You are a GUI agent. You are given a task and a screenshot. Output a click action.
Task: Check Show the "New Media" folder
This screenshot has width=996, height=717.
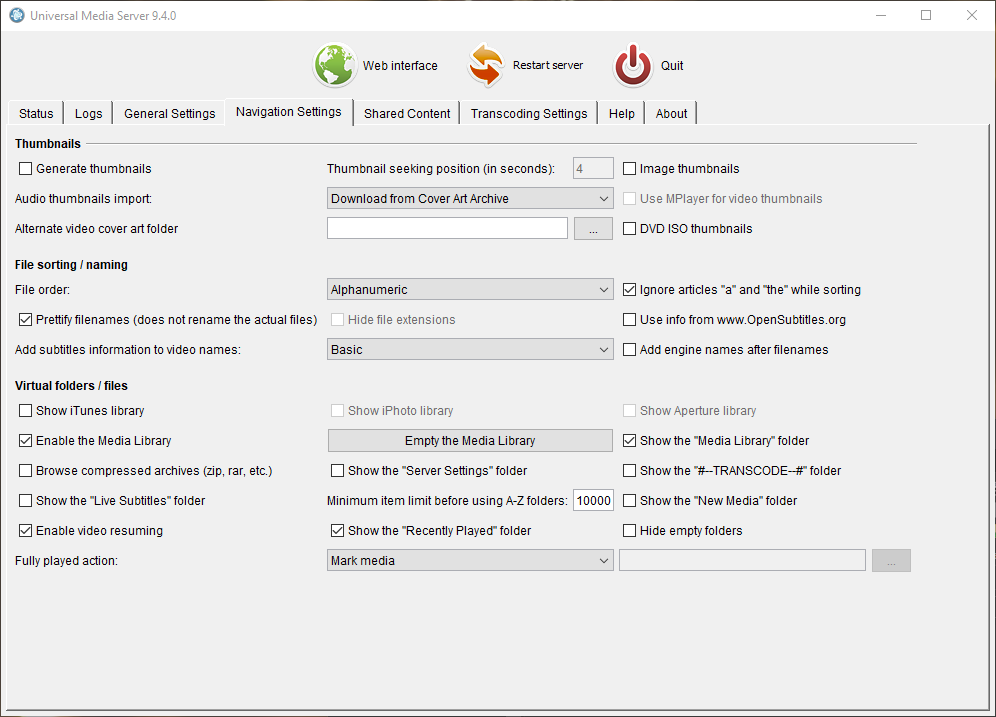(629, 500)
